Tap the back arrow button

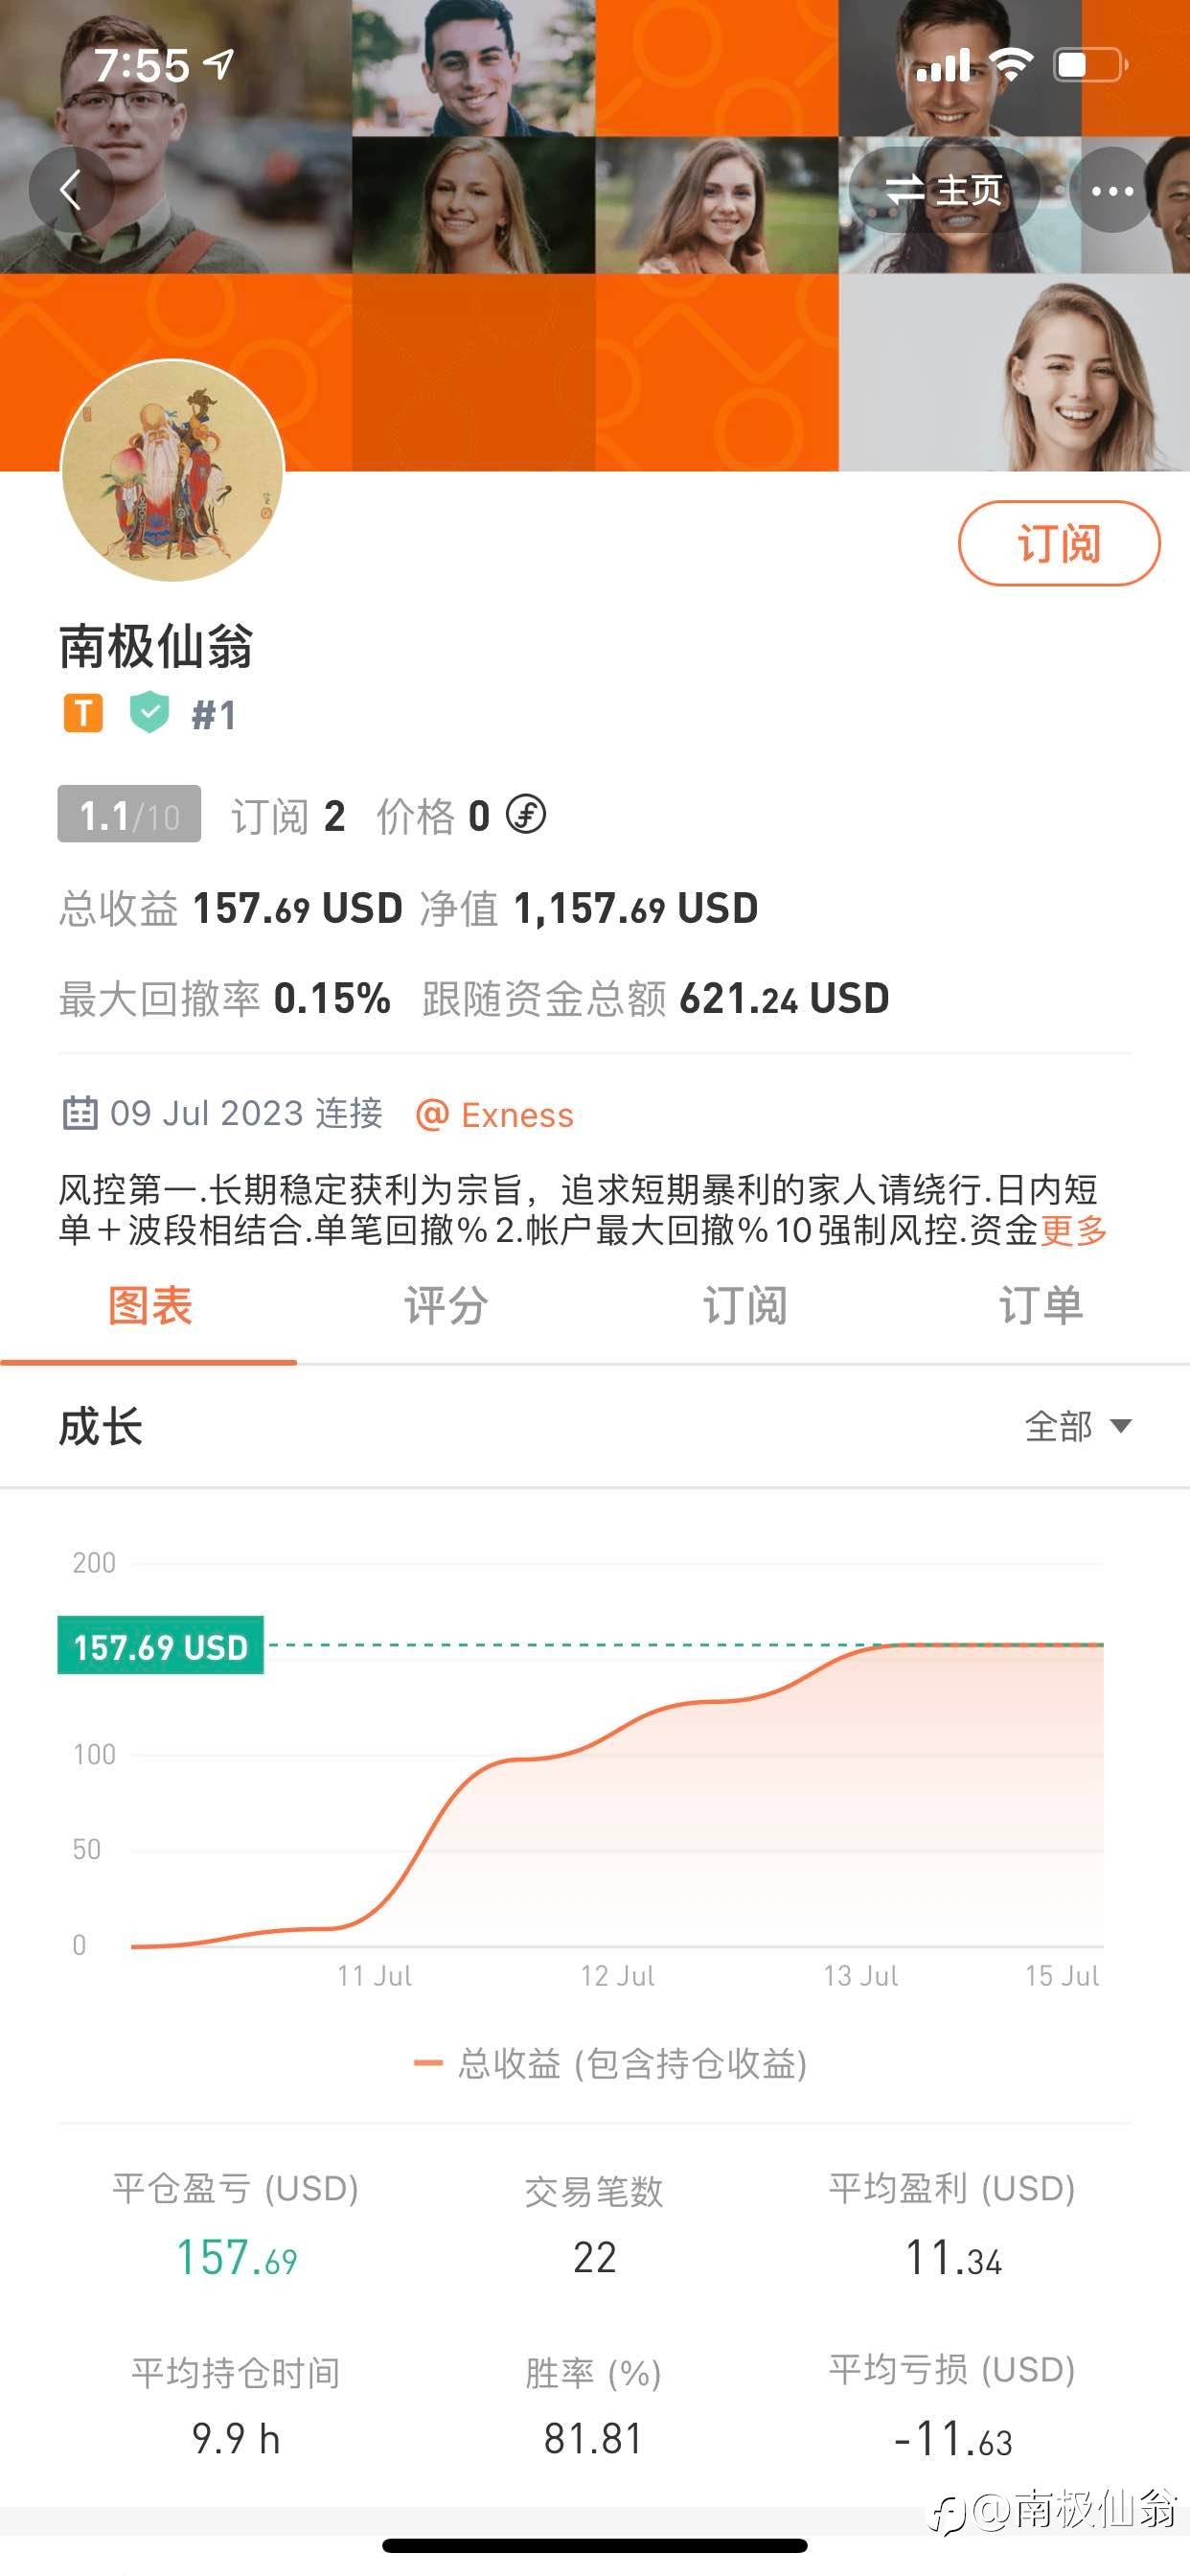point(70,190)
